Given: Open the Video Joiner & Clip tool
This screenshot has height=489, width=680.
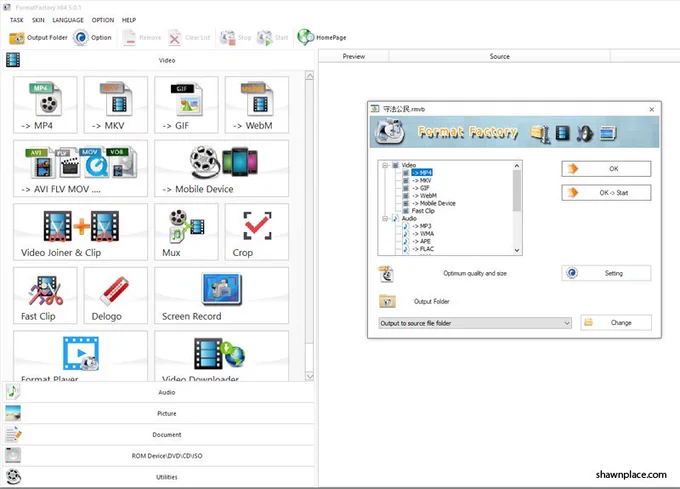Looking at the screenshot, I should click(x=80, y=232).
